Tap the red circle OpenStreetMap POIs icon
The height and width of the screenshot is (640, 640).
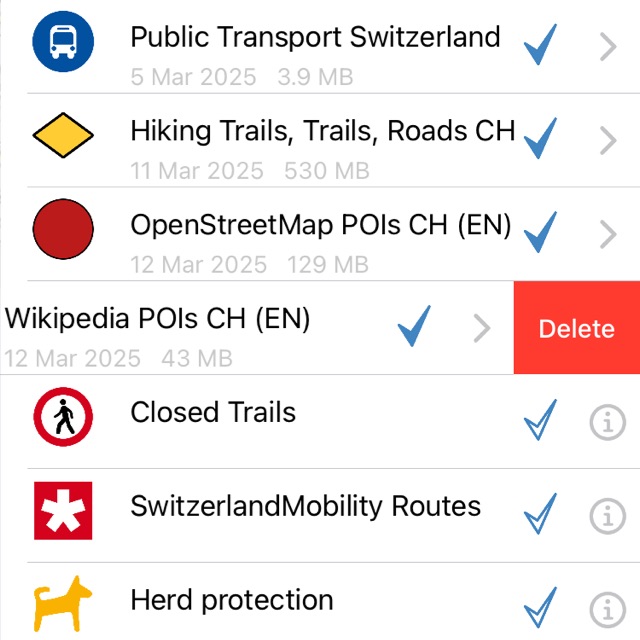(63, 230)
